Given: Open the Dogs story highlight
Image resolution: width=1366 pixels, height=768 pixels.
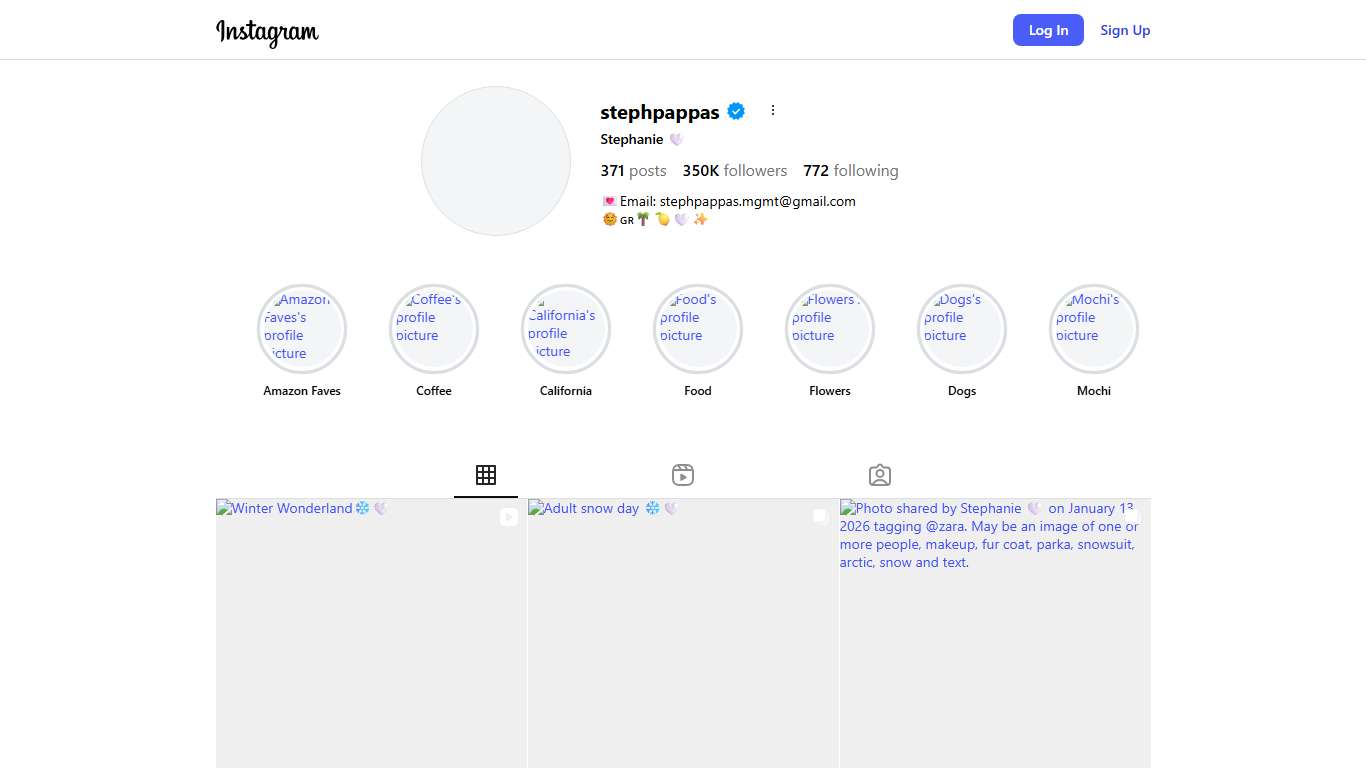Looking at the screenshot, I should click(962, 329).
